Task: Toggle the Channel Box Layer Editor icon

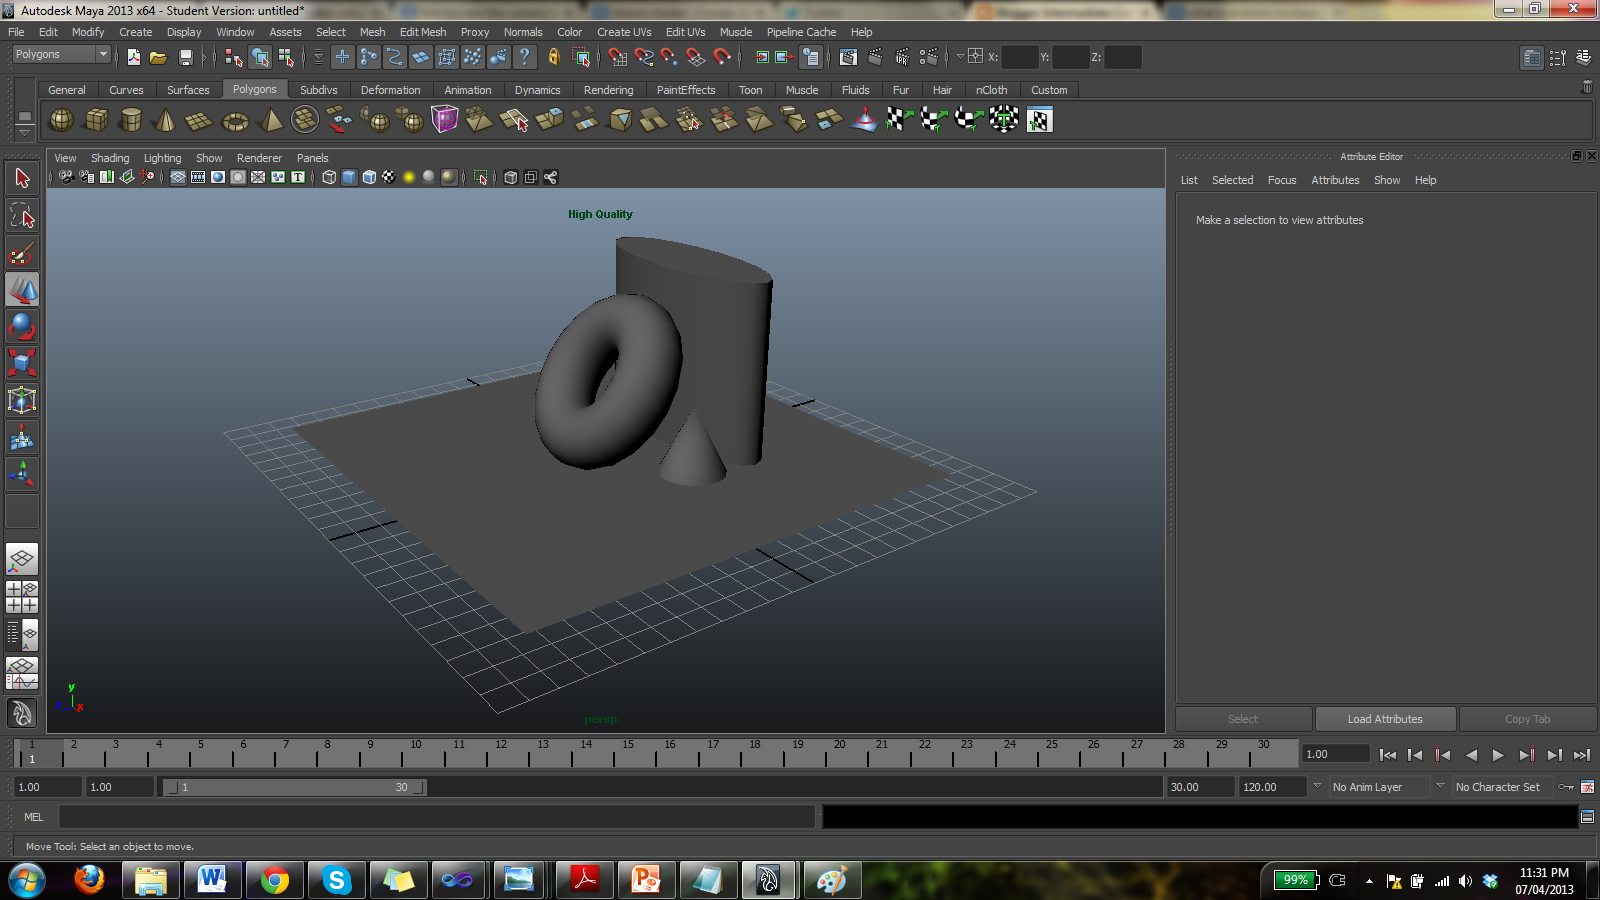Action: 1583,57
